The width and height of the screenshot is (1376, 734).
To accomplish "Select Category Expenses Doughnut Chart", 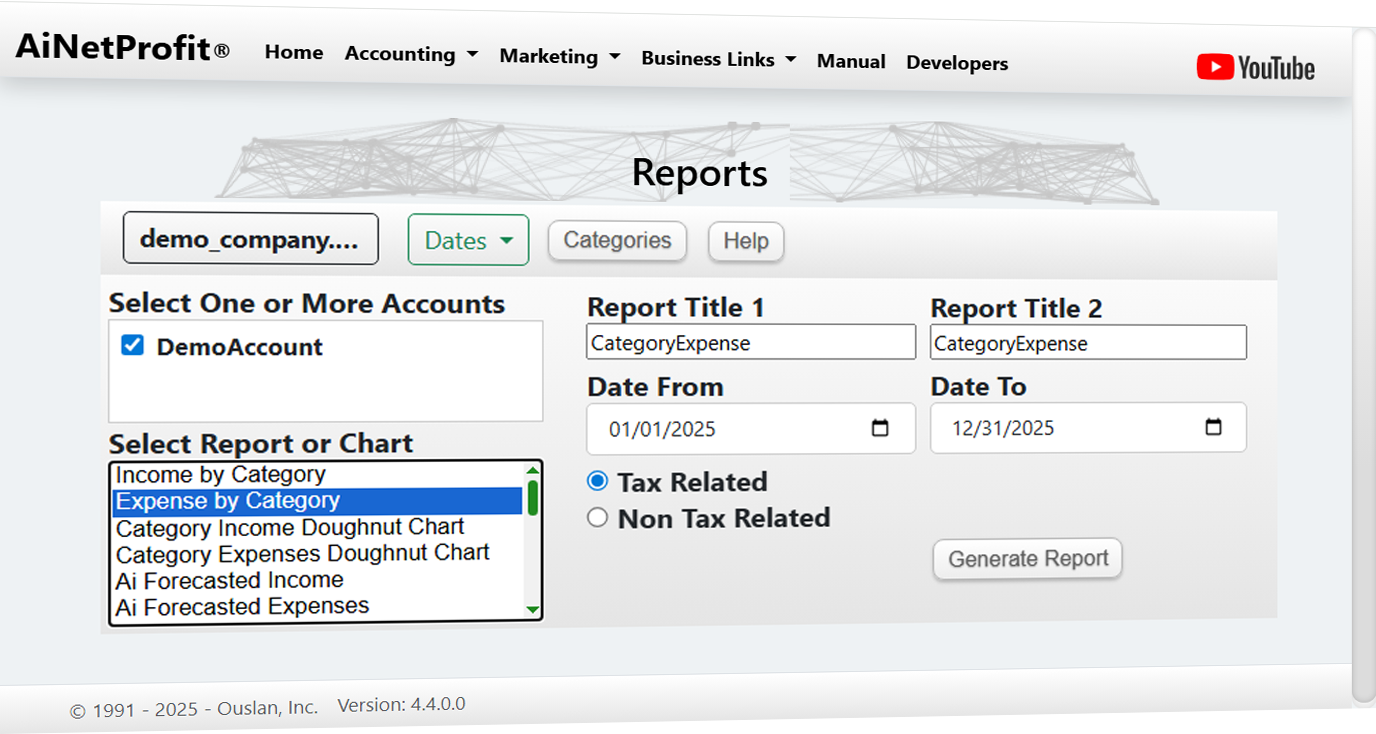I will click(x=316, y=553).
